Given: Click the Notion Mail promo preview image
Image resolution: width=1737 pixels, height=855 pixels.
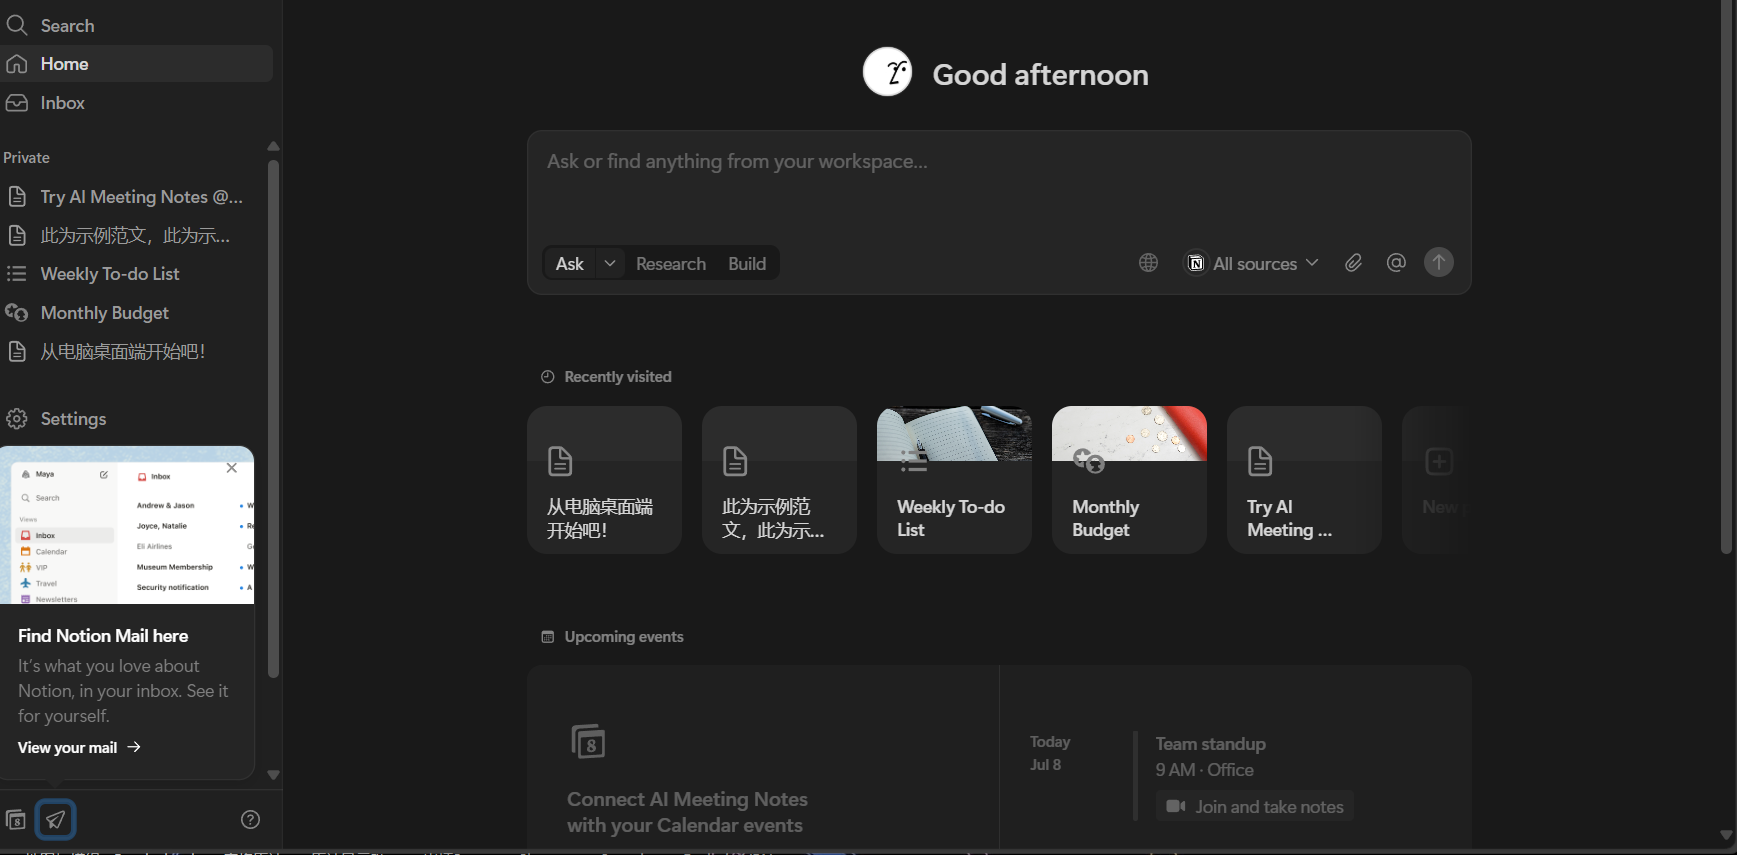Looking at the screenshot, I should click(127, 525).
